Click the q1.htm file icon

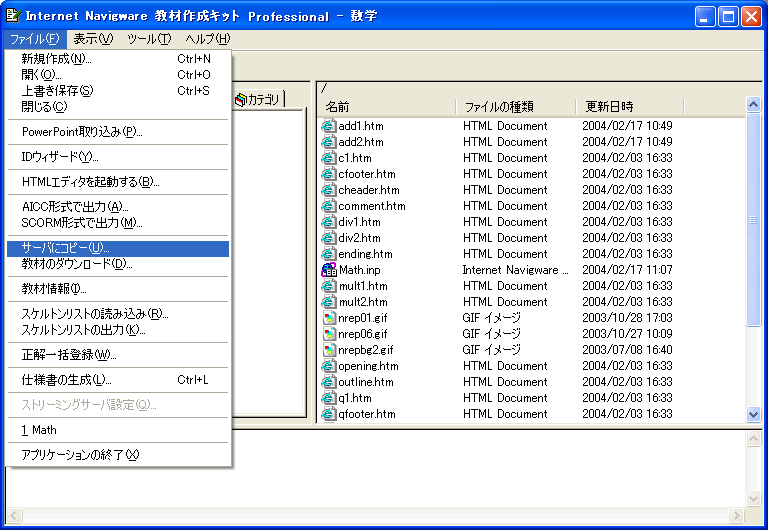[329, 398]
